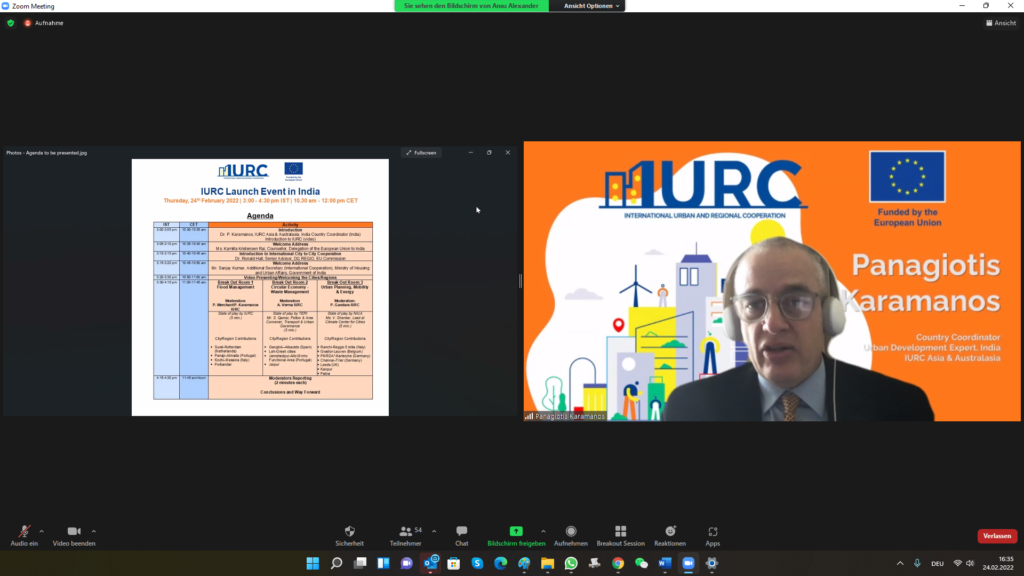Open WhatsApp from the Windows taskbar
1024x576 pixels.
571,563
